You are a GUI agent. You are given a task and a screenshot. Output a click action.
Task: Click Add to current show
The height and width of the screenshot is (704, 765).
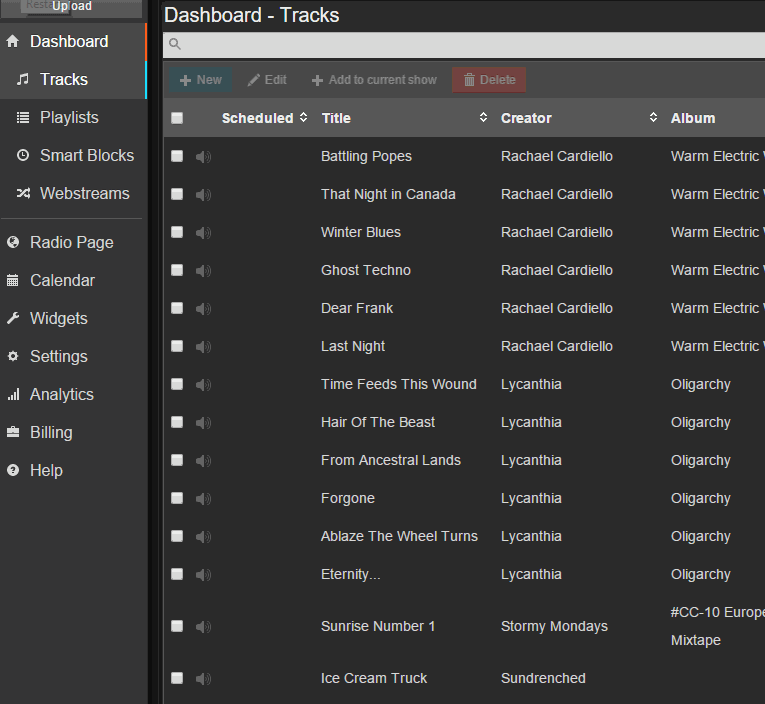(374, 80)
